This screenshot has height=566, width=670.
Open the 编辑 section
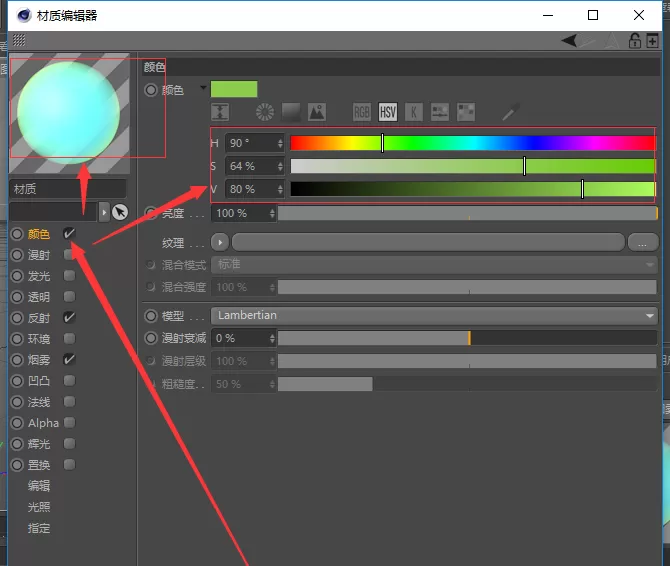(39, 486)
